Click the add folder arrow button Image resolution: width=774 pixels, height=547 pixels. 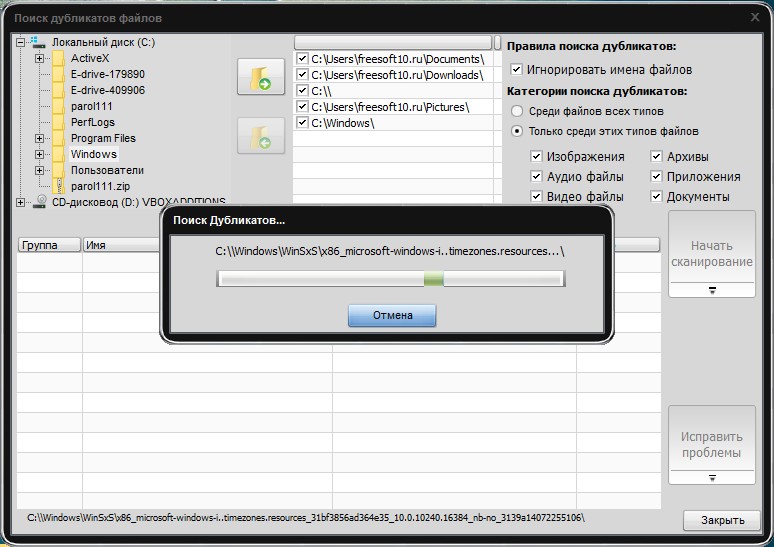pos(261,77)
